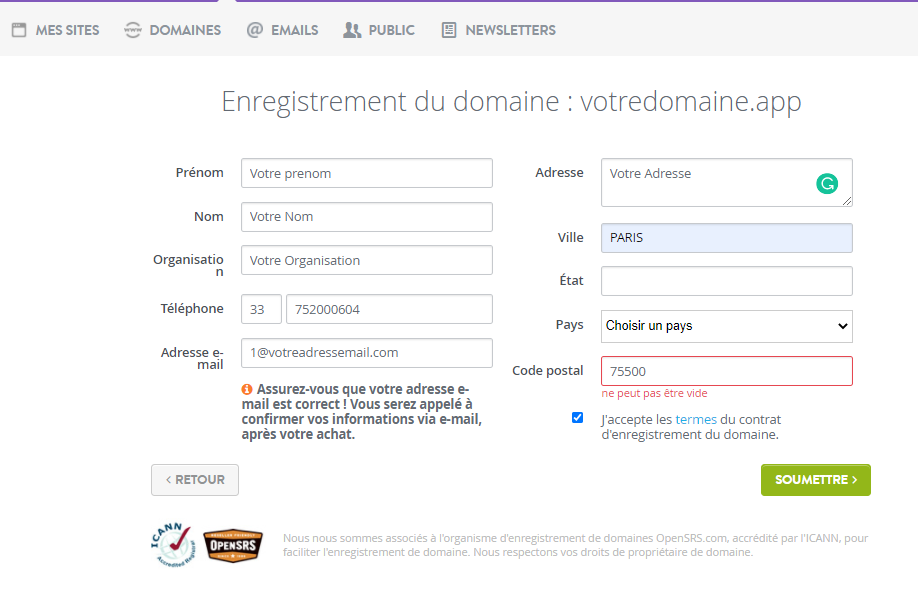
Task: Click the ICANN accredited registrar logo
Action: click(173, 545)
